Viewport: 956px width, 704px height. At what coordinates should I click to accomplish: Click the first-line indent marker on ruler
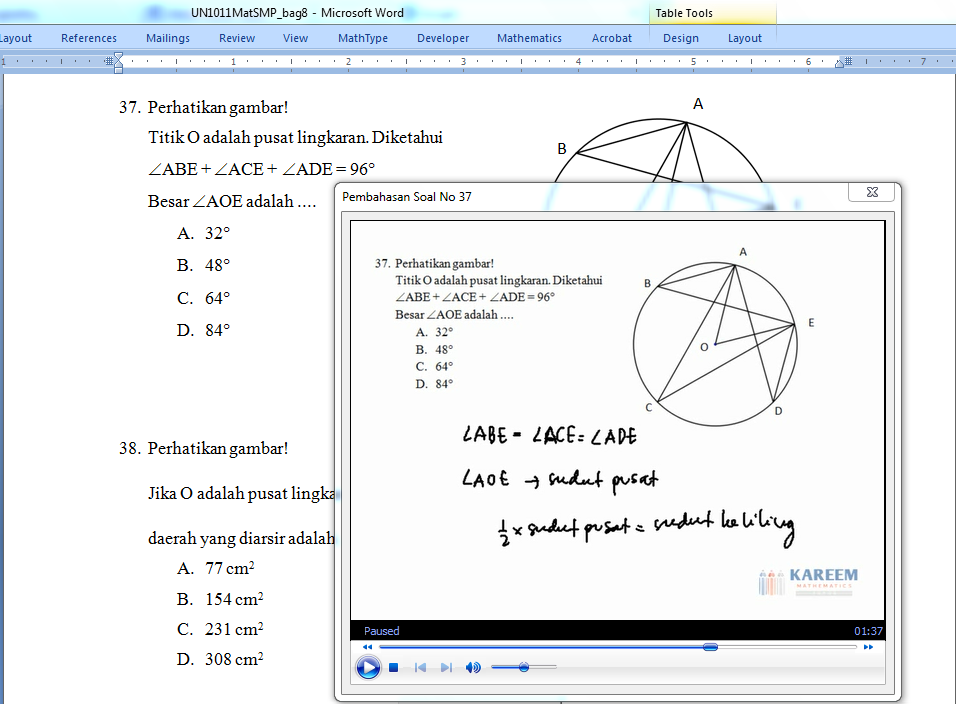[119, 57]
